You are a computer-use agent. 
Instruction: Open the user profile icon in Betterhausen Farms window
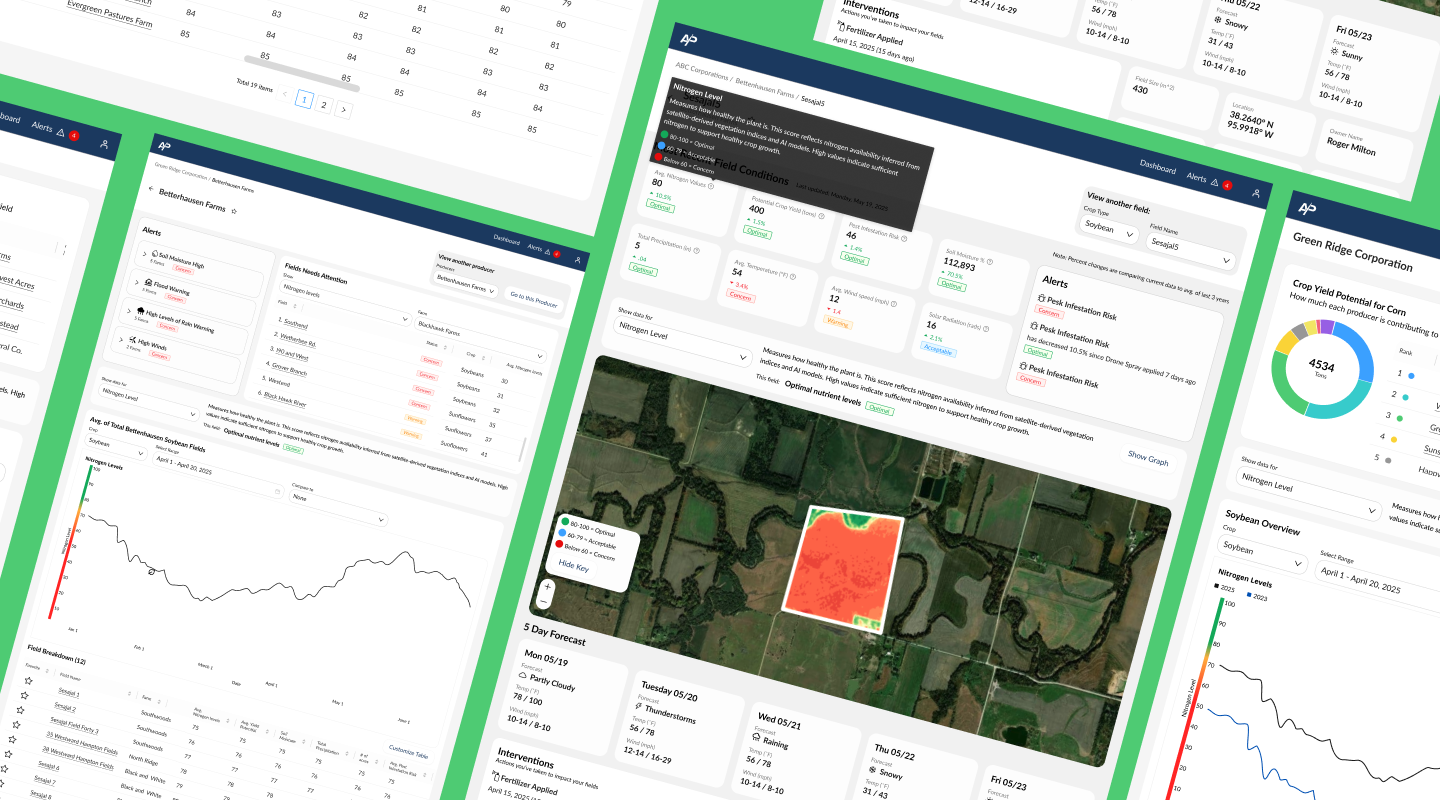click(x=577, y=260)
